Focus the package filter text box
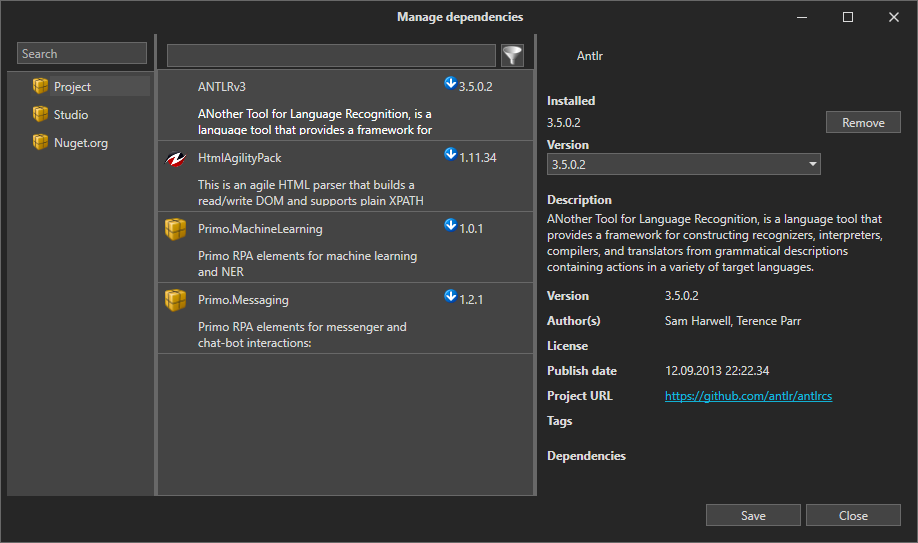918x543 pixels. pyautogui.click(x=331, y=56)
